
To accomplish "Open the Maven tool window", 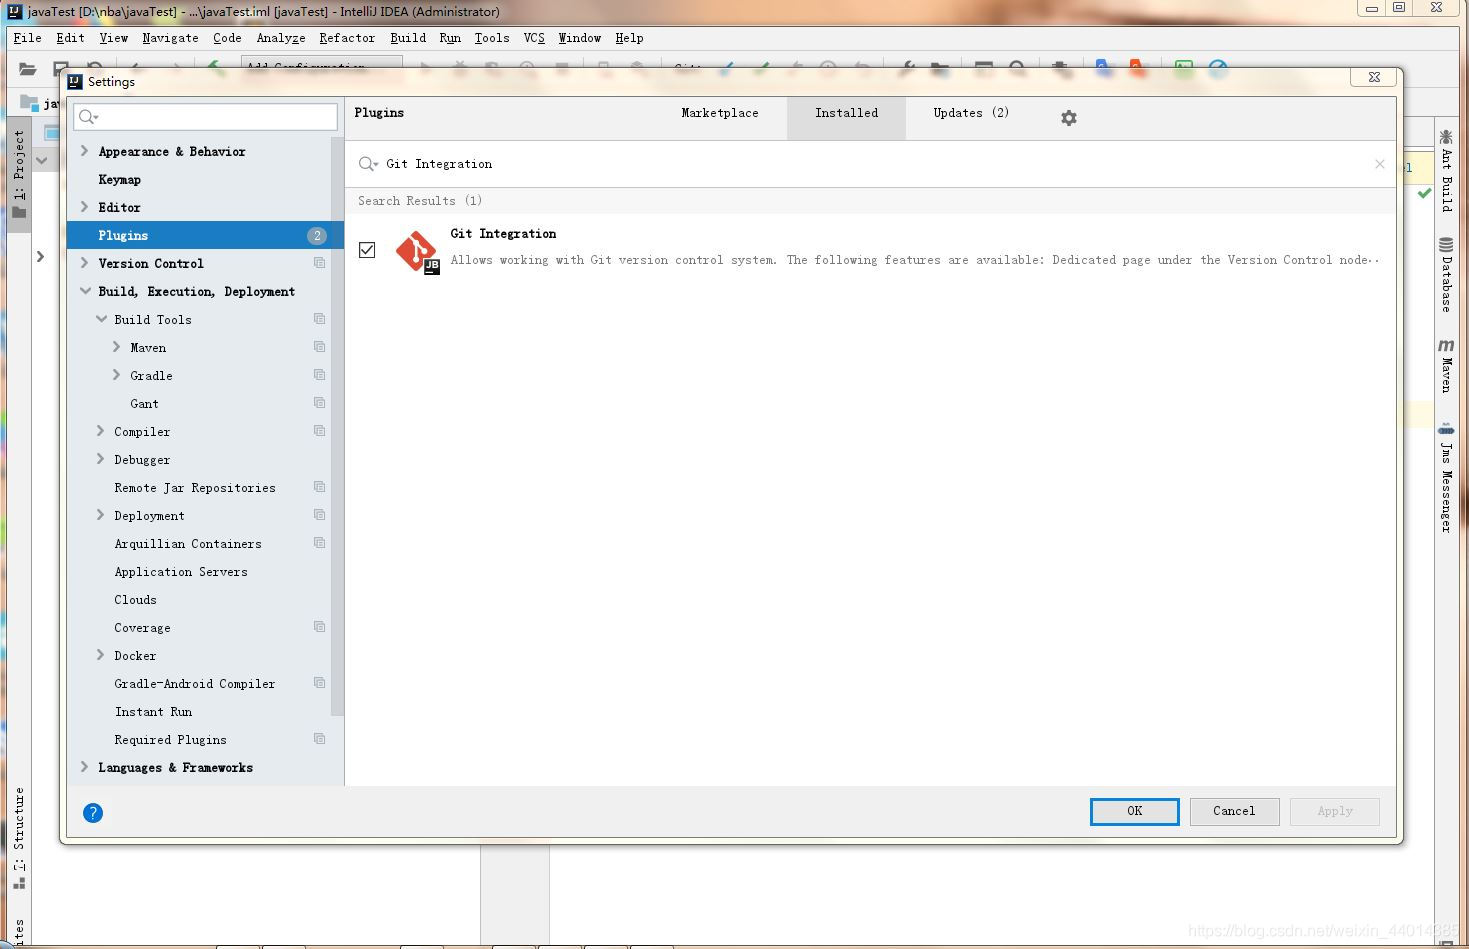I will [1446, 365].
